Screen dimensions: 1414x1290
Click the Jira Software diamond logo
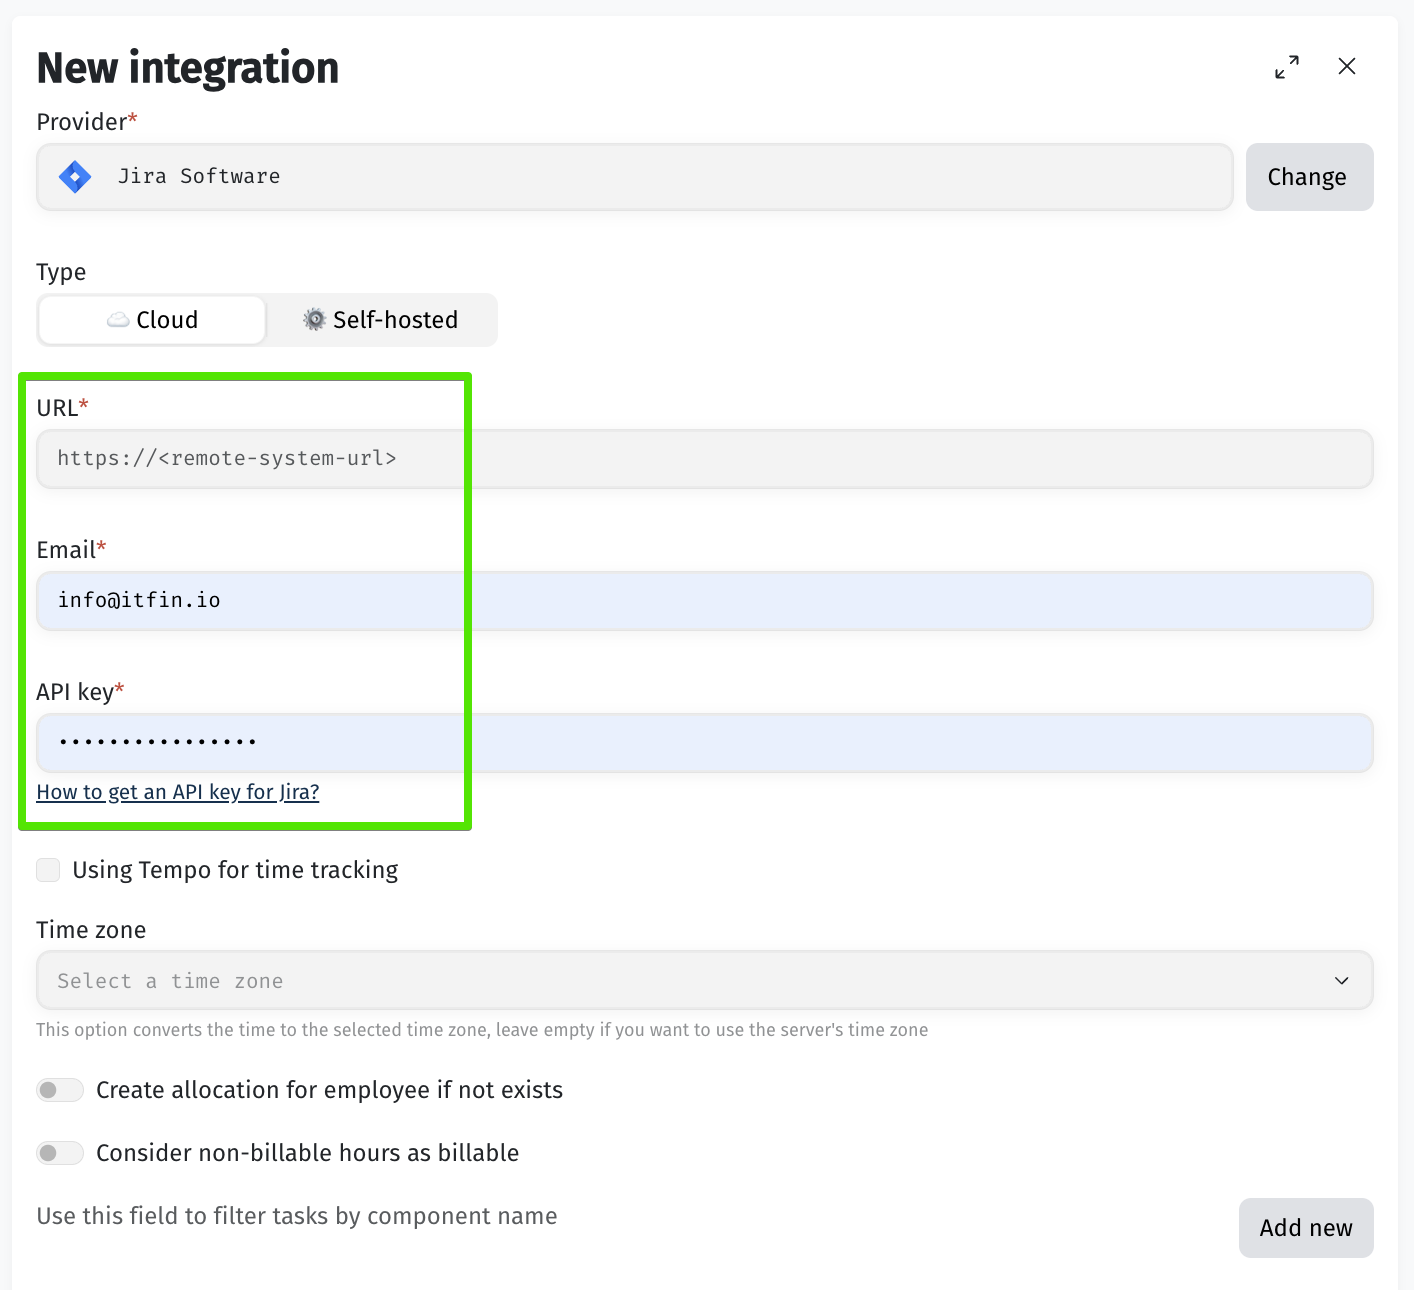(75, 177)
